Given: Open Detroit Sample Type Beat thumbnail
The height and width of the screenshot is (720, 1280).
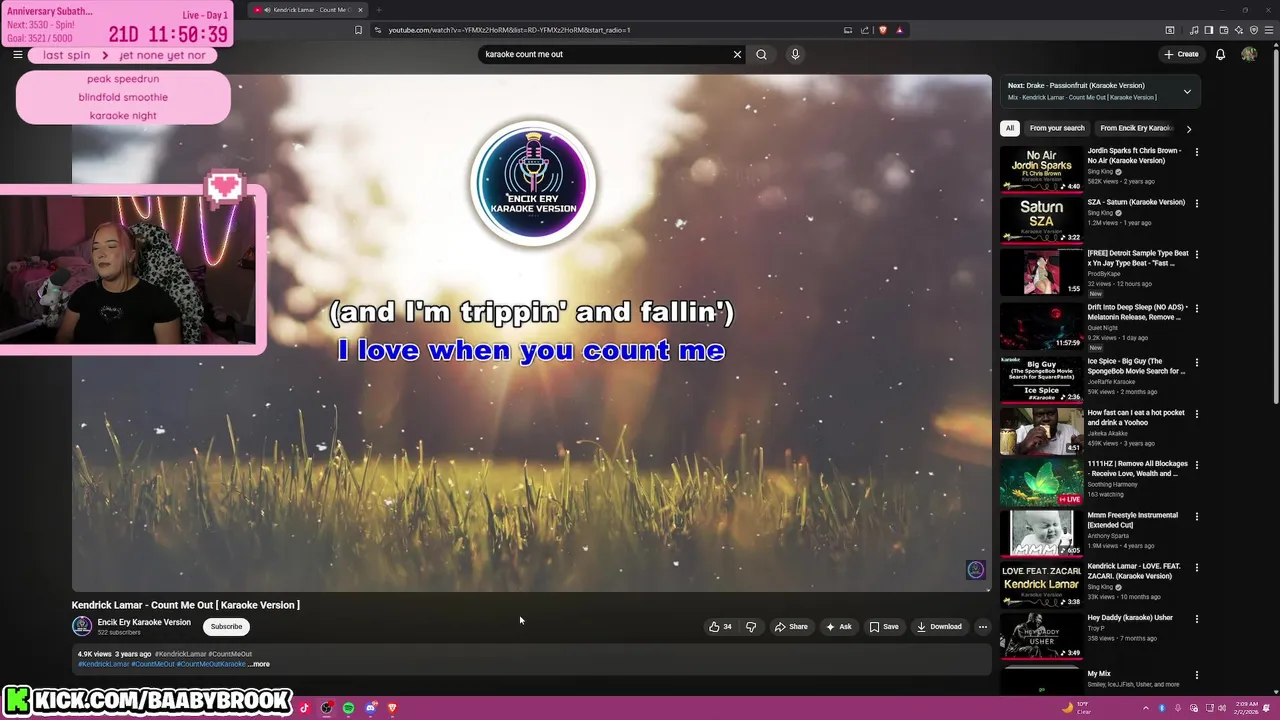Looking at the screenshot, I should 1041,272.
